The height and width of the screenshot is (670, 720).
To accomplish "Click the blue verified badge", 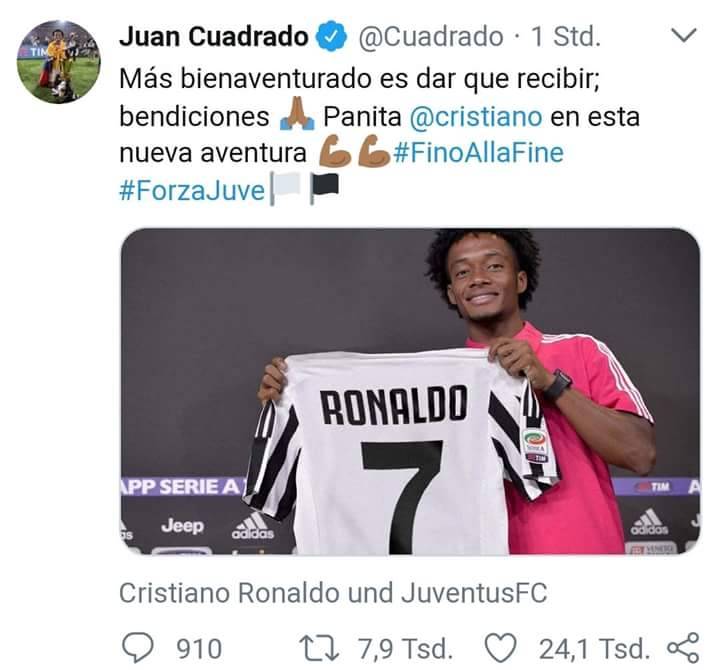I will coord(331,36).
